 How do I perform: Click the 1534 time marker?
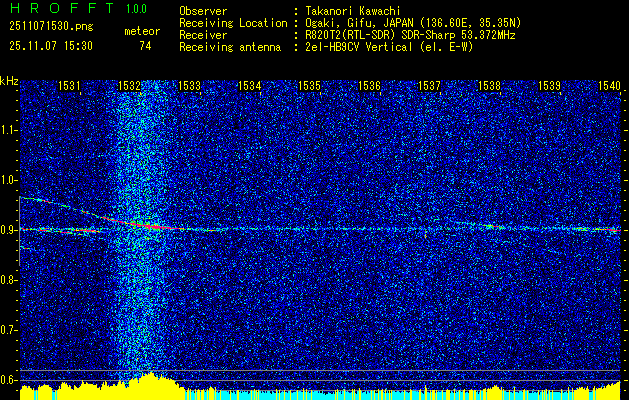pos(250,85)
